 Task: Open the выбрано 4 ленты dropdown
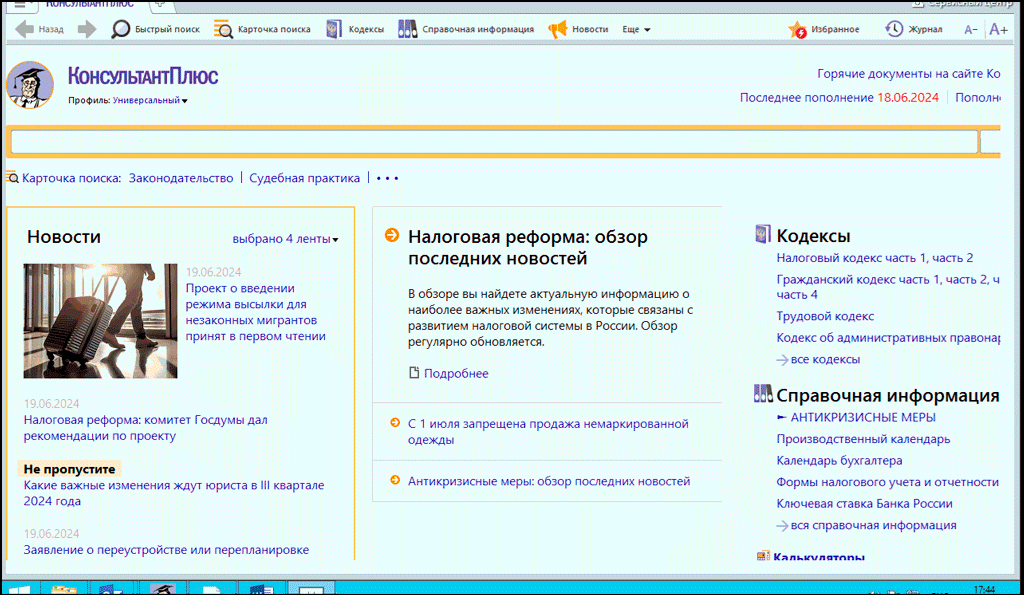click(285, 239)
